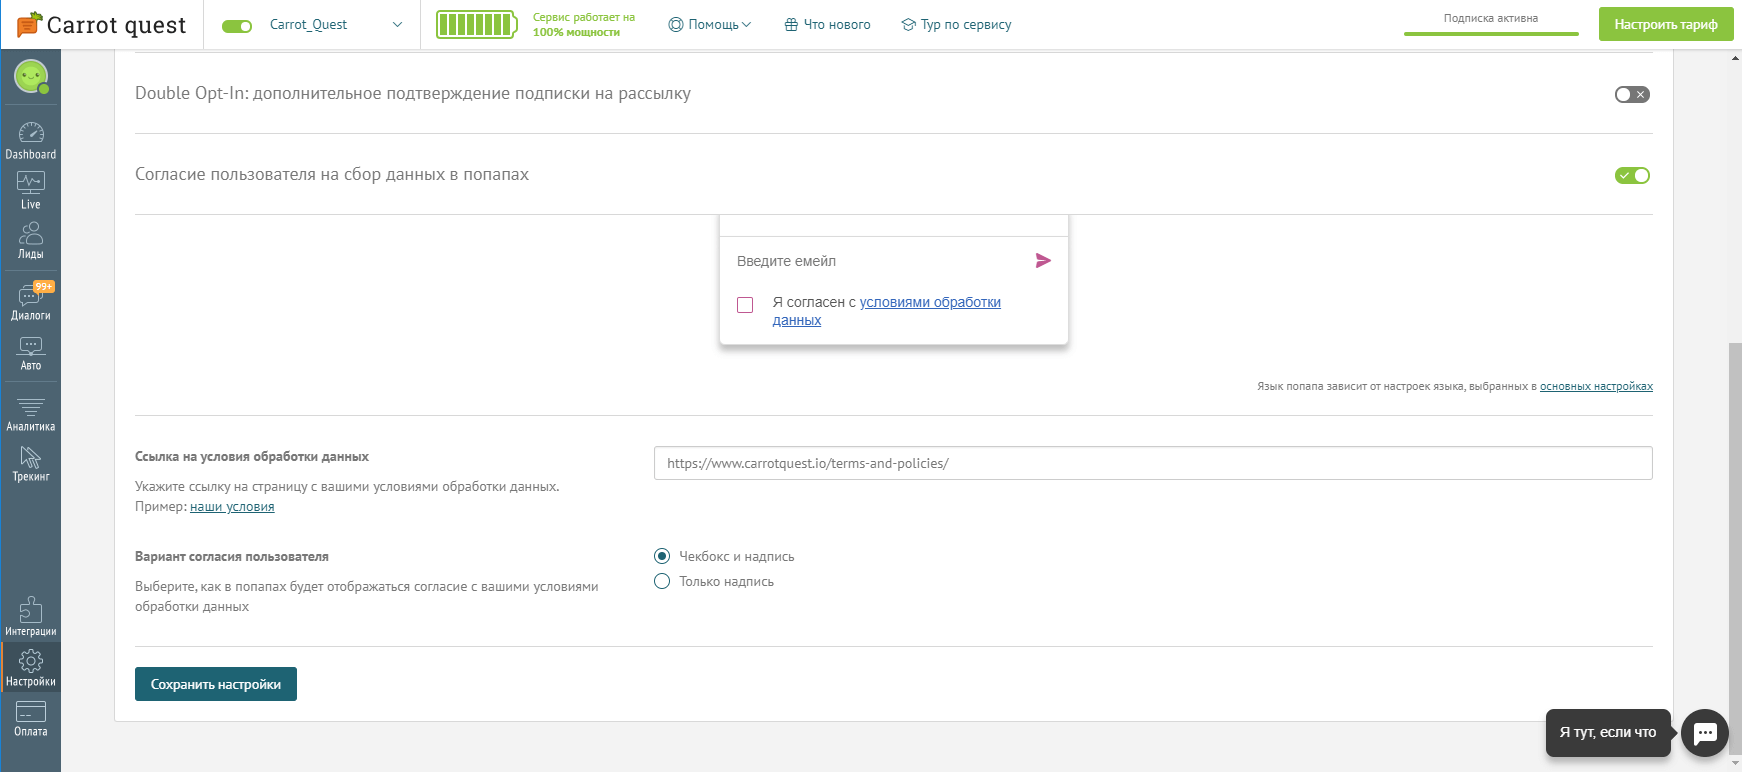Open the Трекинг section
The image size is (1742, 772).
[x=31, y=464]
